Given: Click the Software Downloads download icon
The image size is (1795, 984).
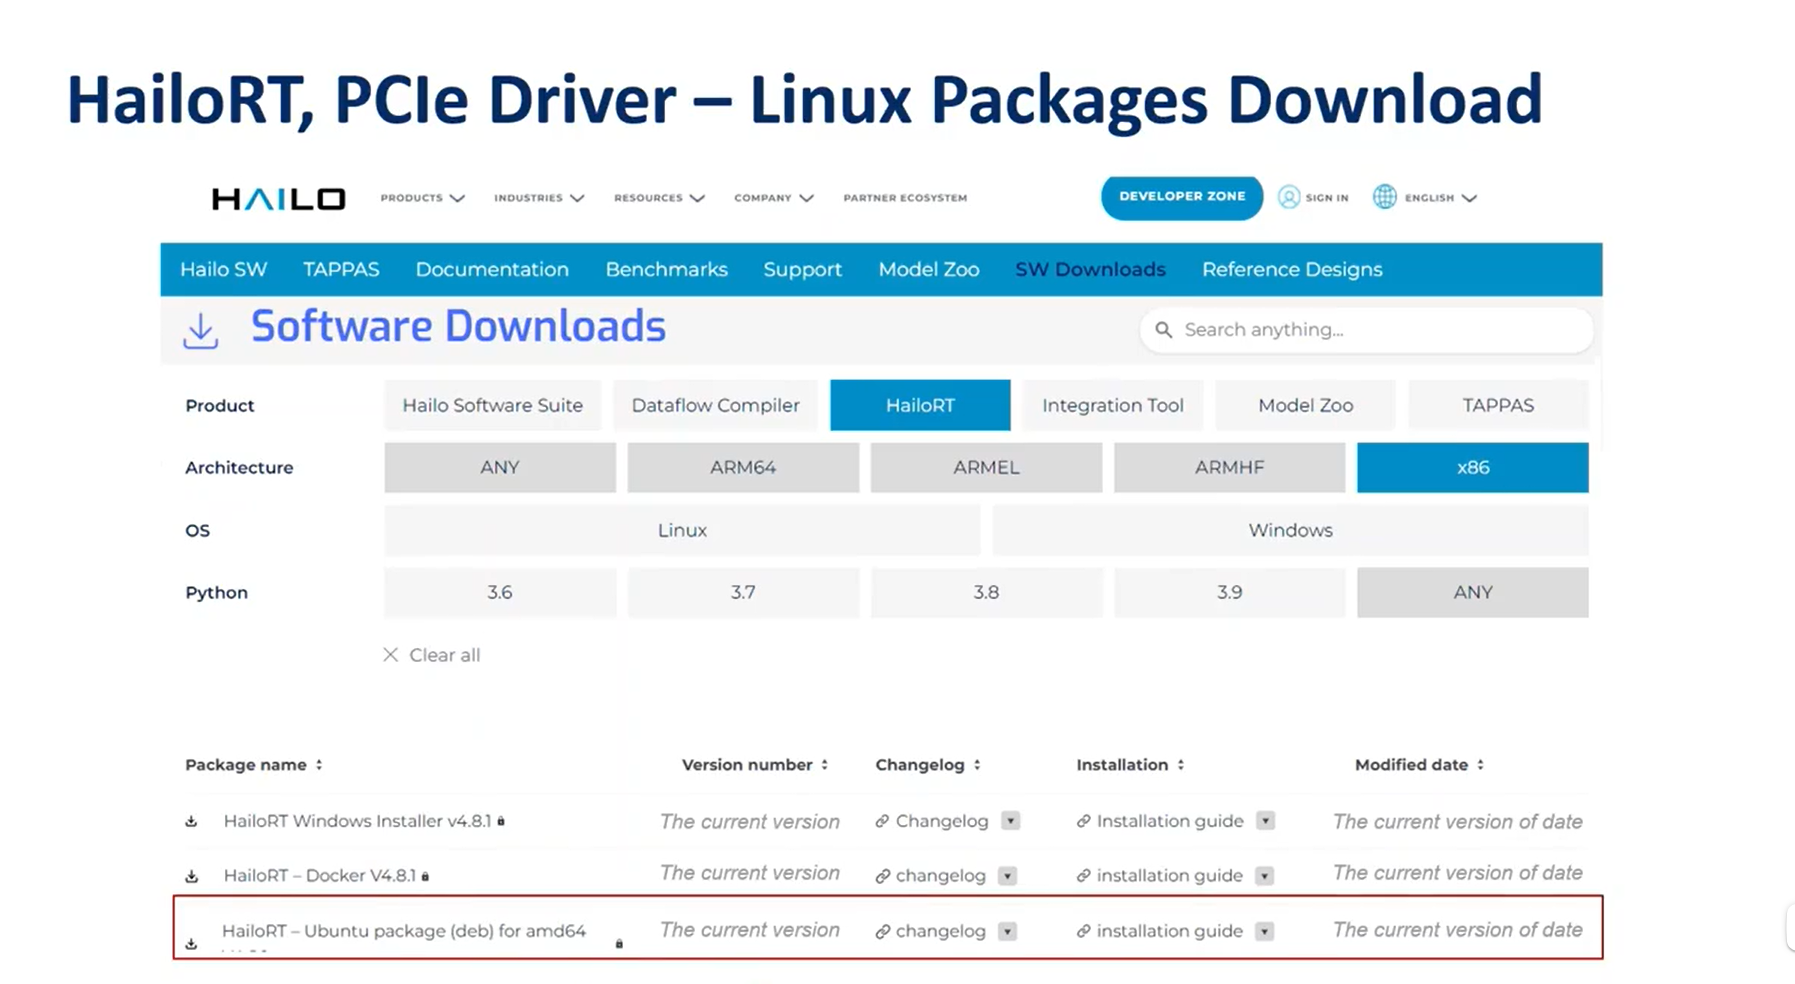Looking at the screenshot, I should pyautogui.click(x=201, y=330).
